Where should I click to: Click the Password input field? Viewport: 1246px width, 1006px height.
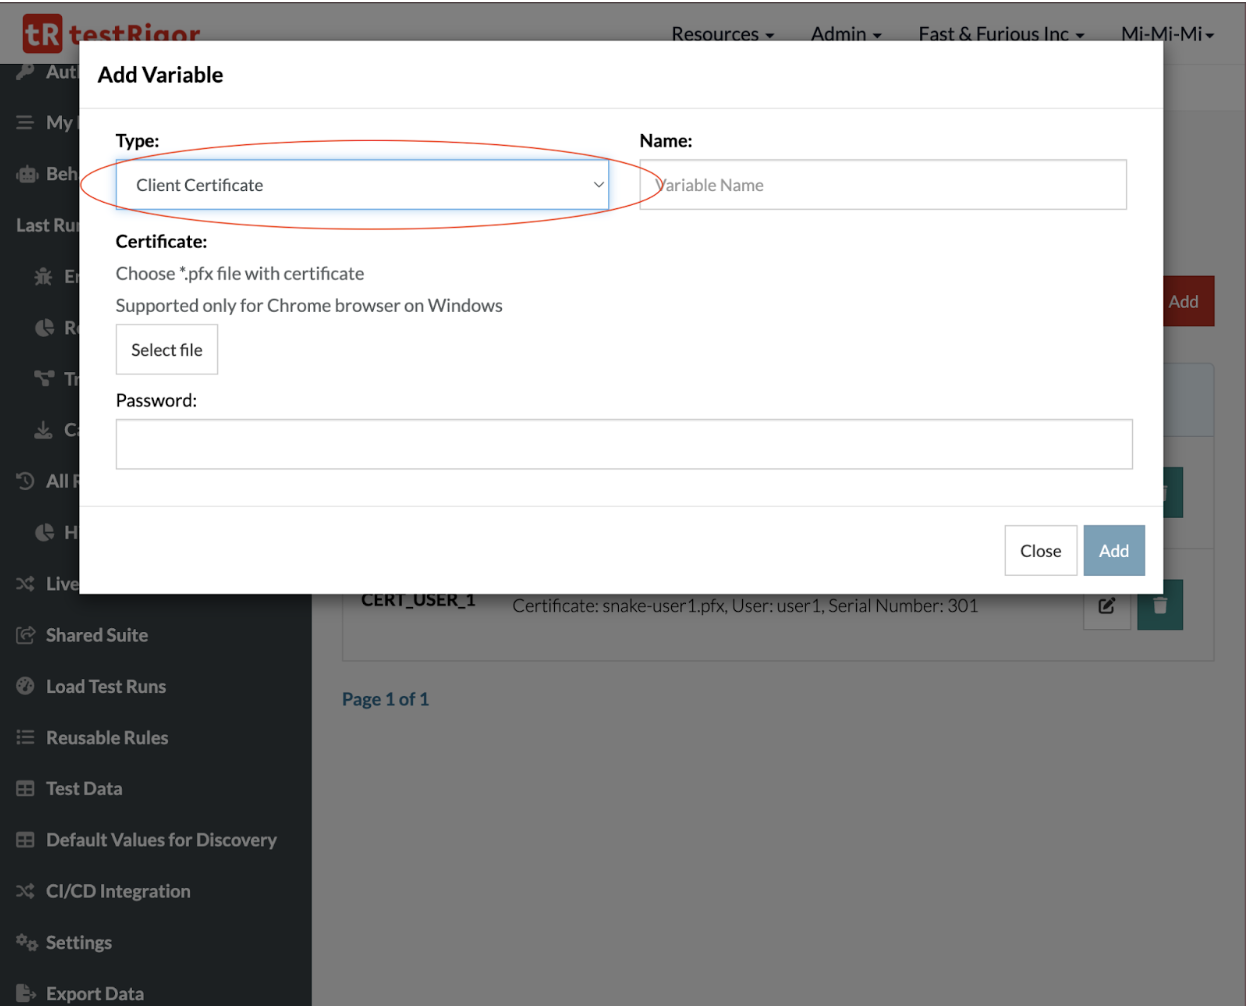click(623, 444)
